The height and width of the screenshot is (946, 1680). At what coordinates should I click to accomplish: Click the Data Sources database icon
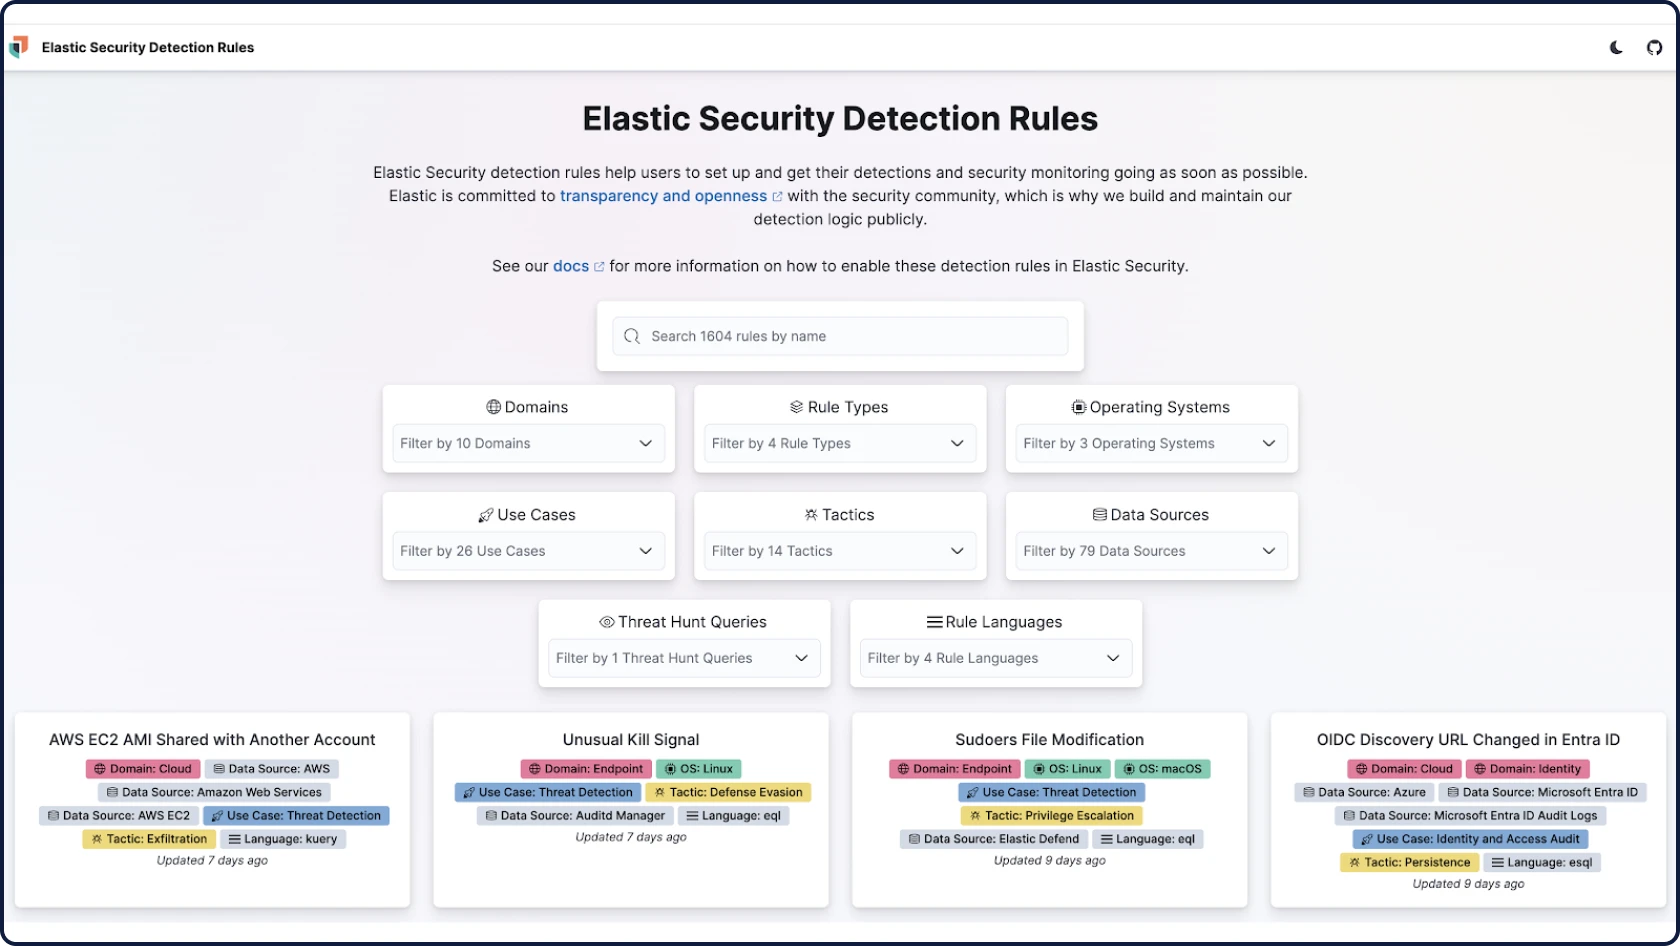tap(1099, 515)
